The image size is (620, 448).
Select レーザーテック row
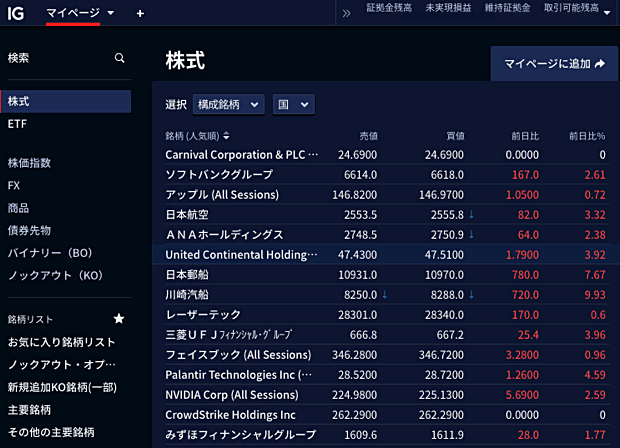click(386, 315)
